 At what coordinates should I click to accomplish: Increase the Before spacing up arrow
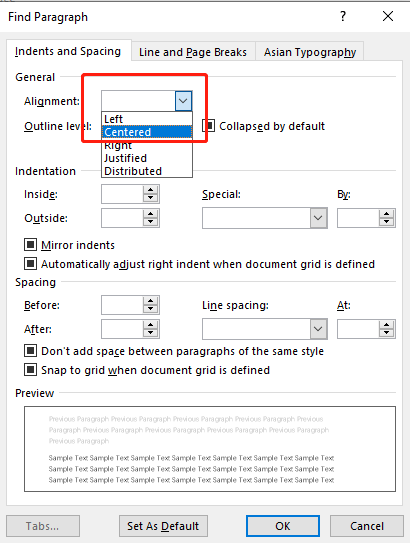coord(150,301)
